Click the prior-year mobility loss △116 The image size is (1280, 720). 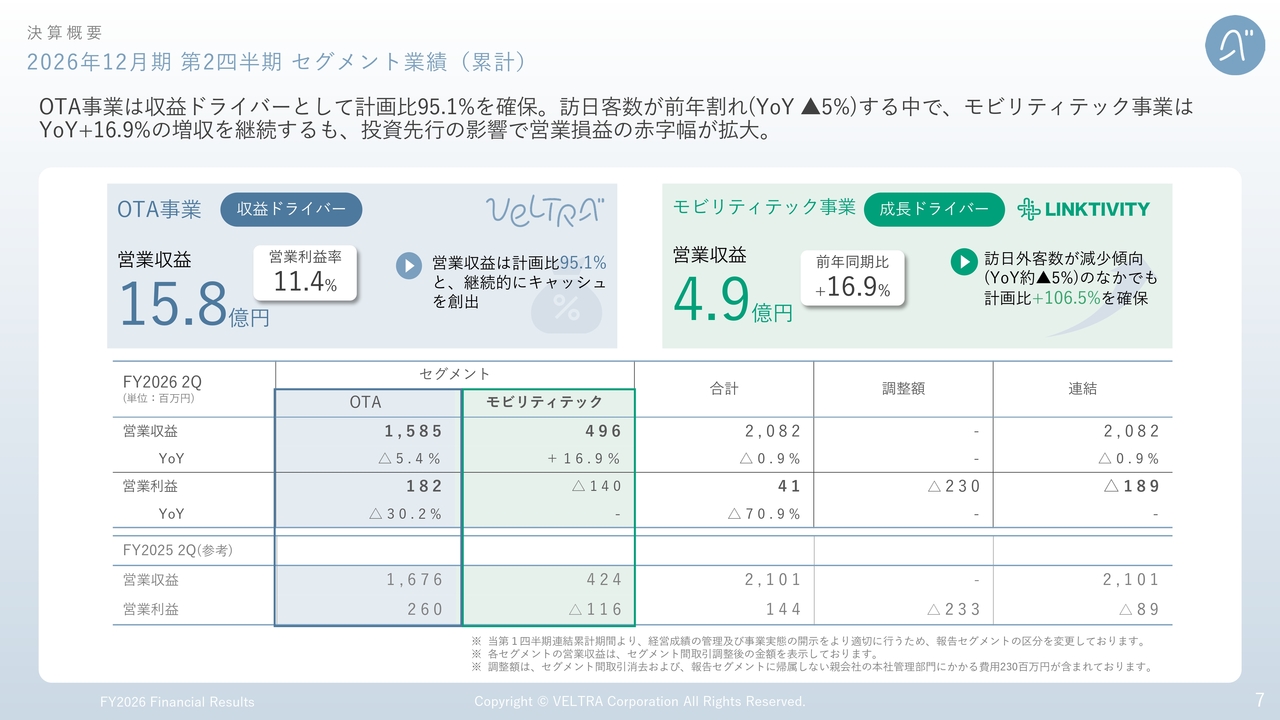tap(595, 609)
